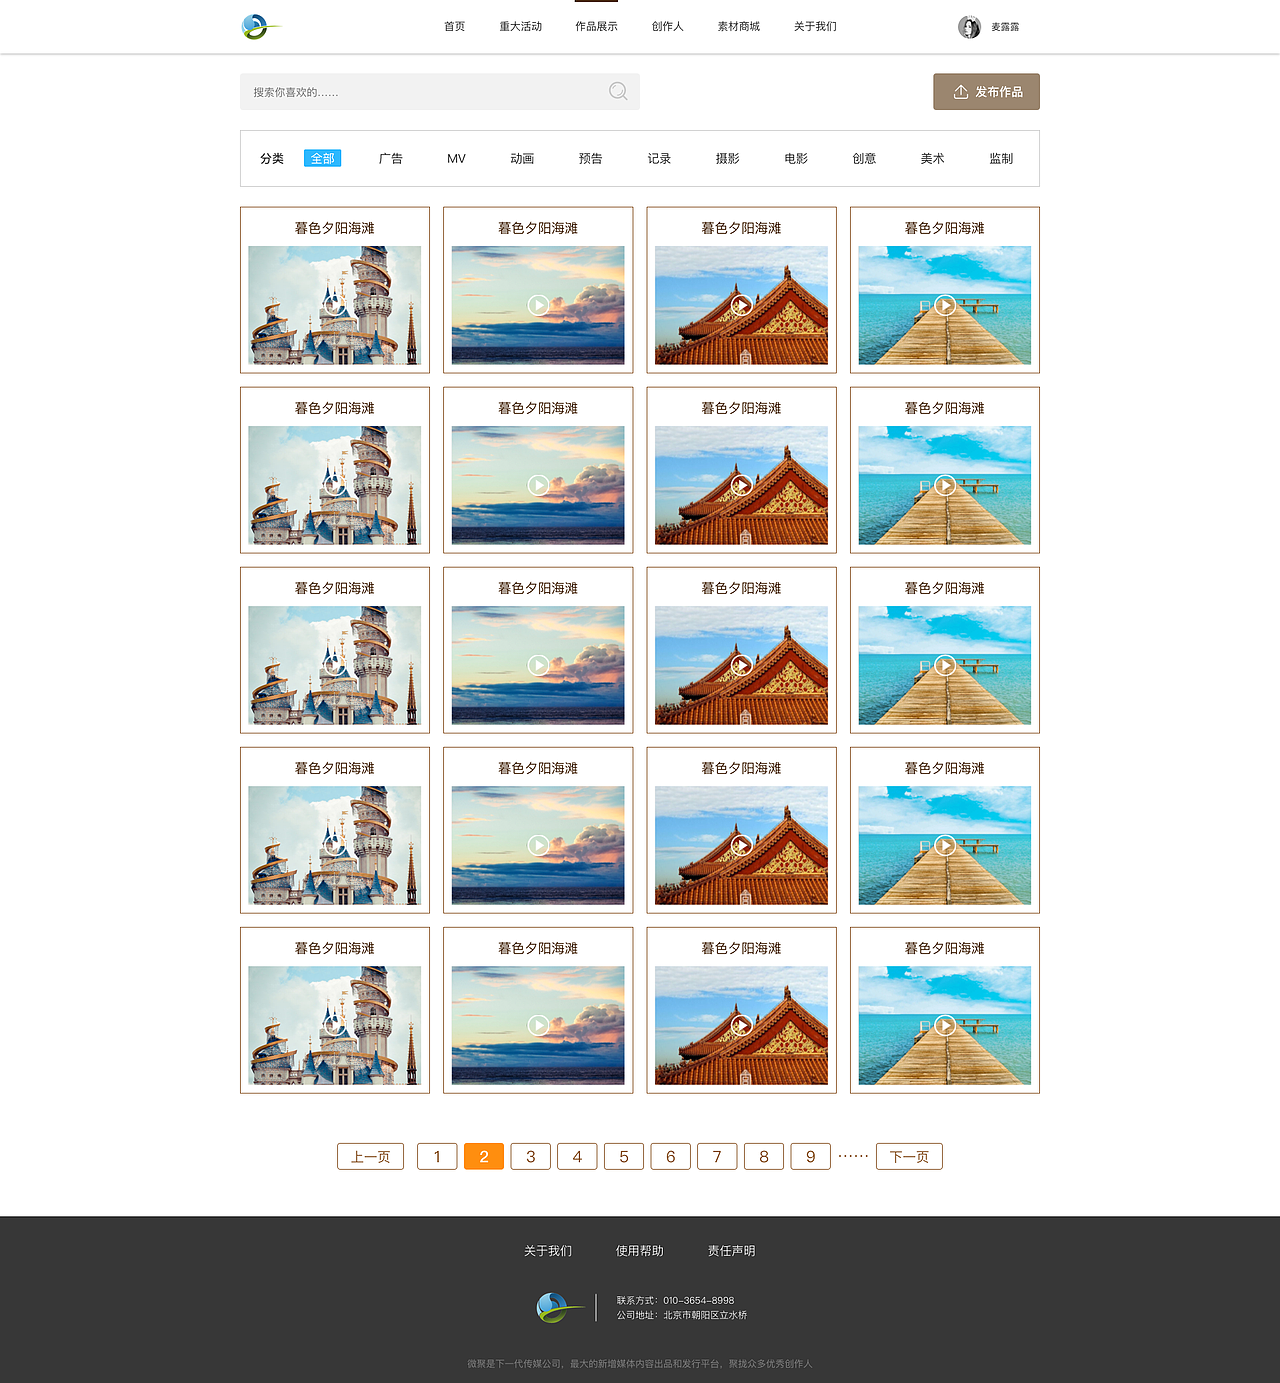Go to page 4 in pagination

(x=577, y=1156)
